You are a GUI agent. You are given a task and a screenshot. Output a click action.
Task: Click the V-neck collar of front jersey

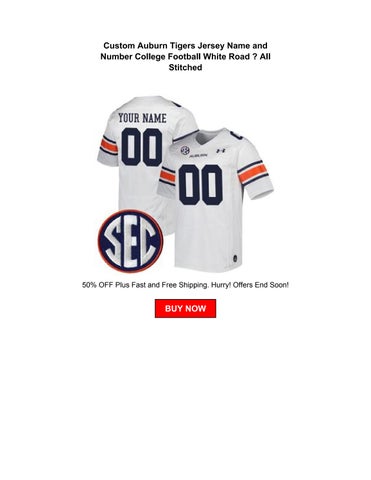205,137
